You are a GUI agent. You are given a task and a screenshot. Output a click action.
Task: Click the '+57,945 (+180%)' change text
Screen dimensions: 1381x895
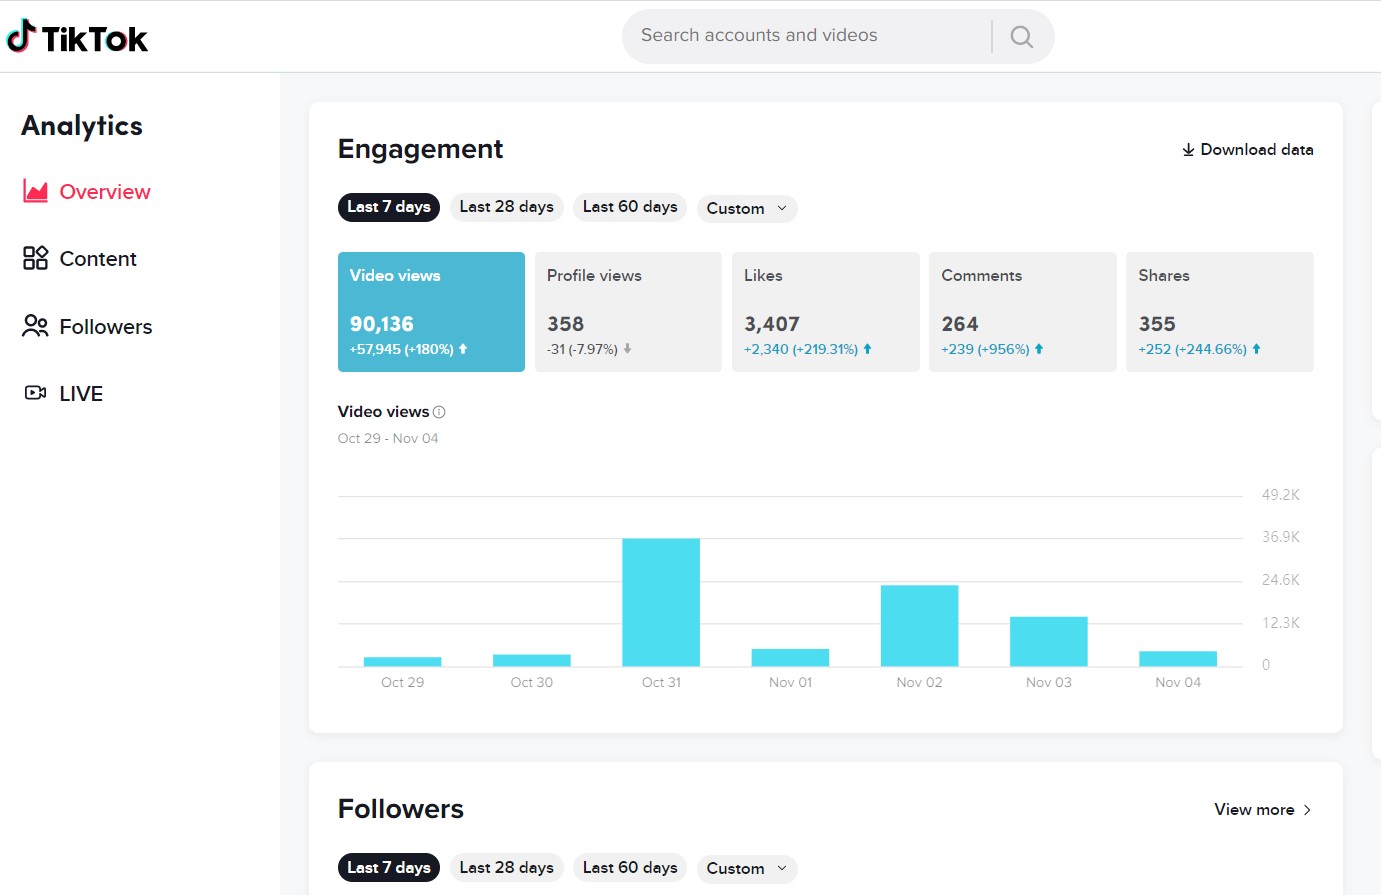click(401, 349)
